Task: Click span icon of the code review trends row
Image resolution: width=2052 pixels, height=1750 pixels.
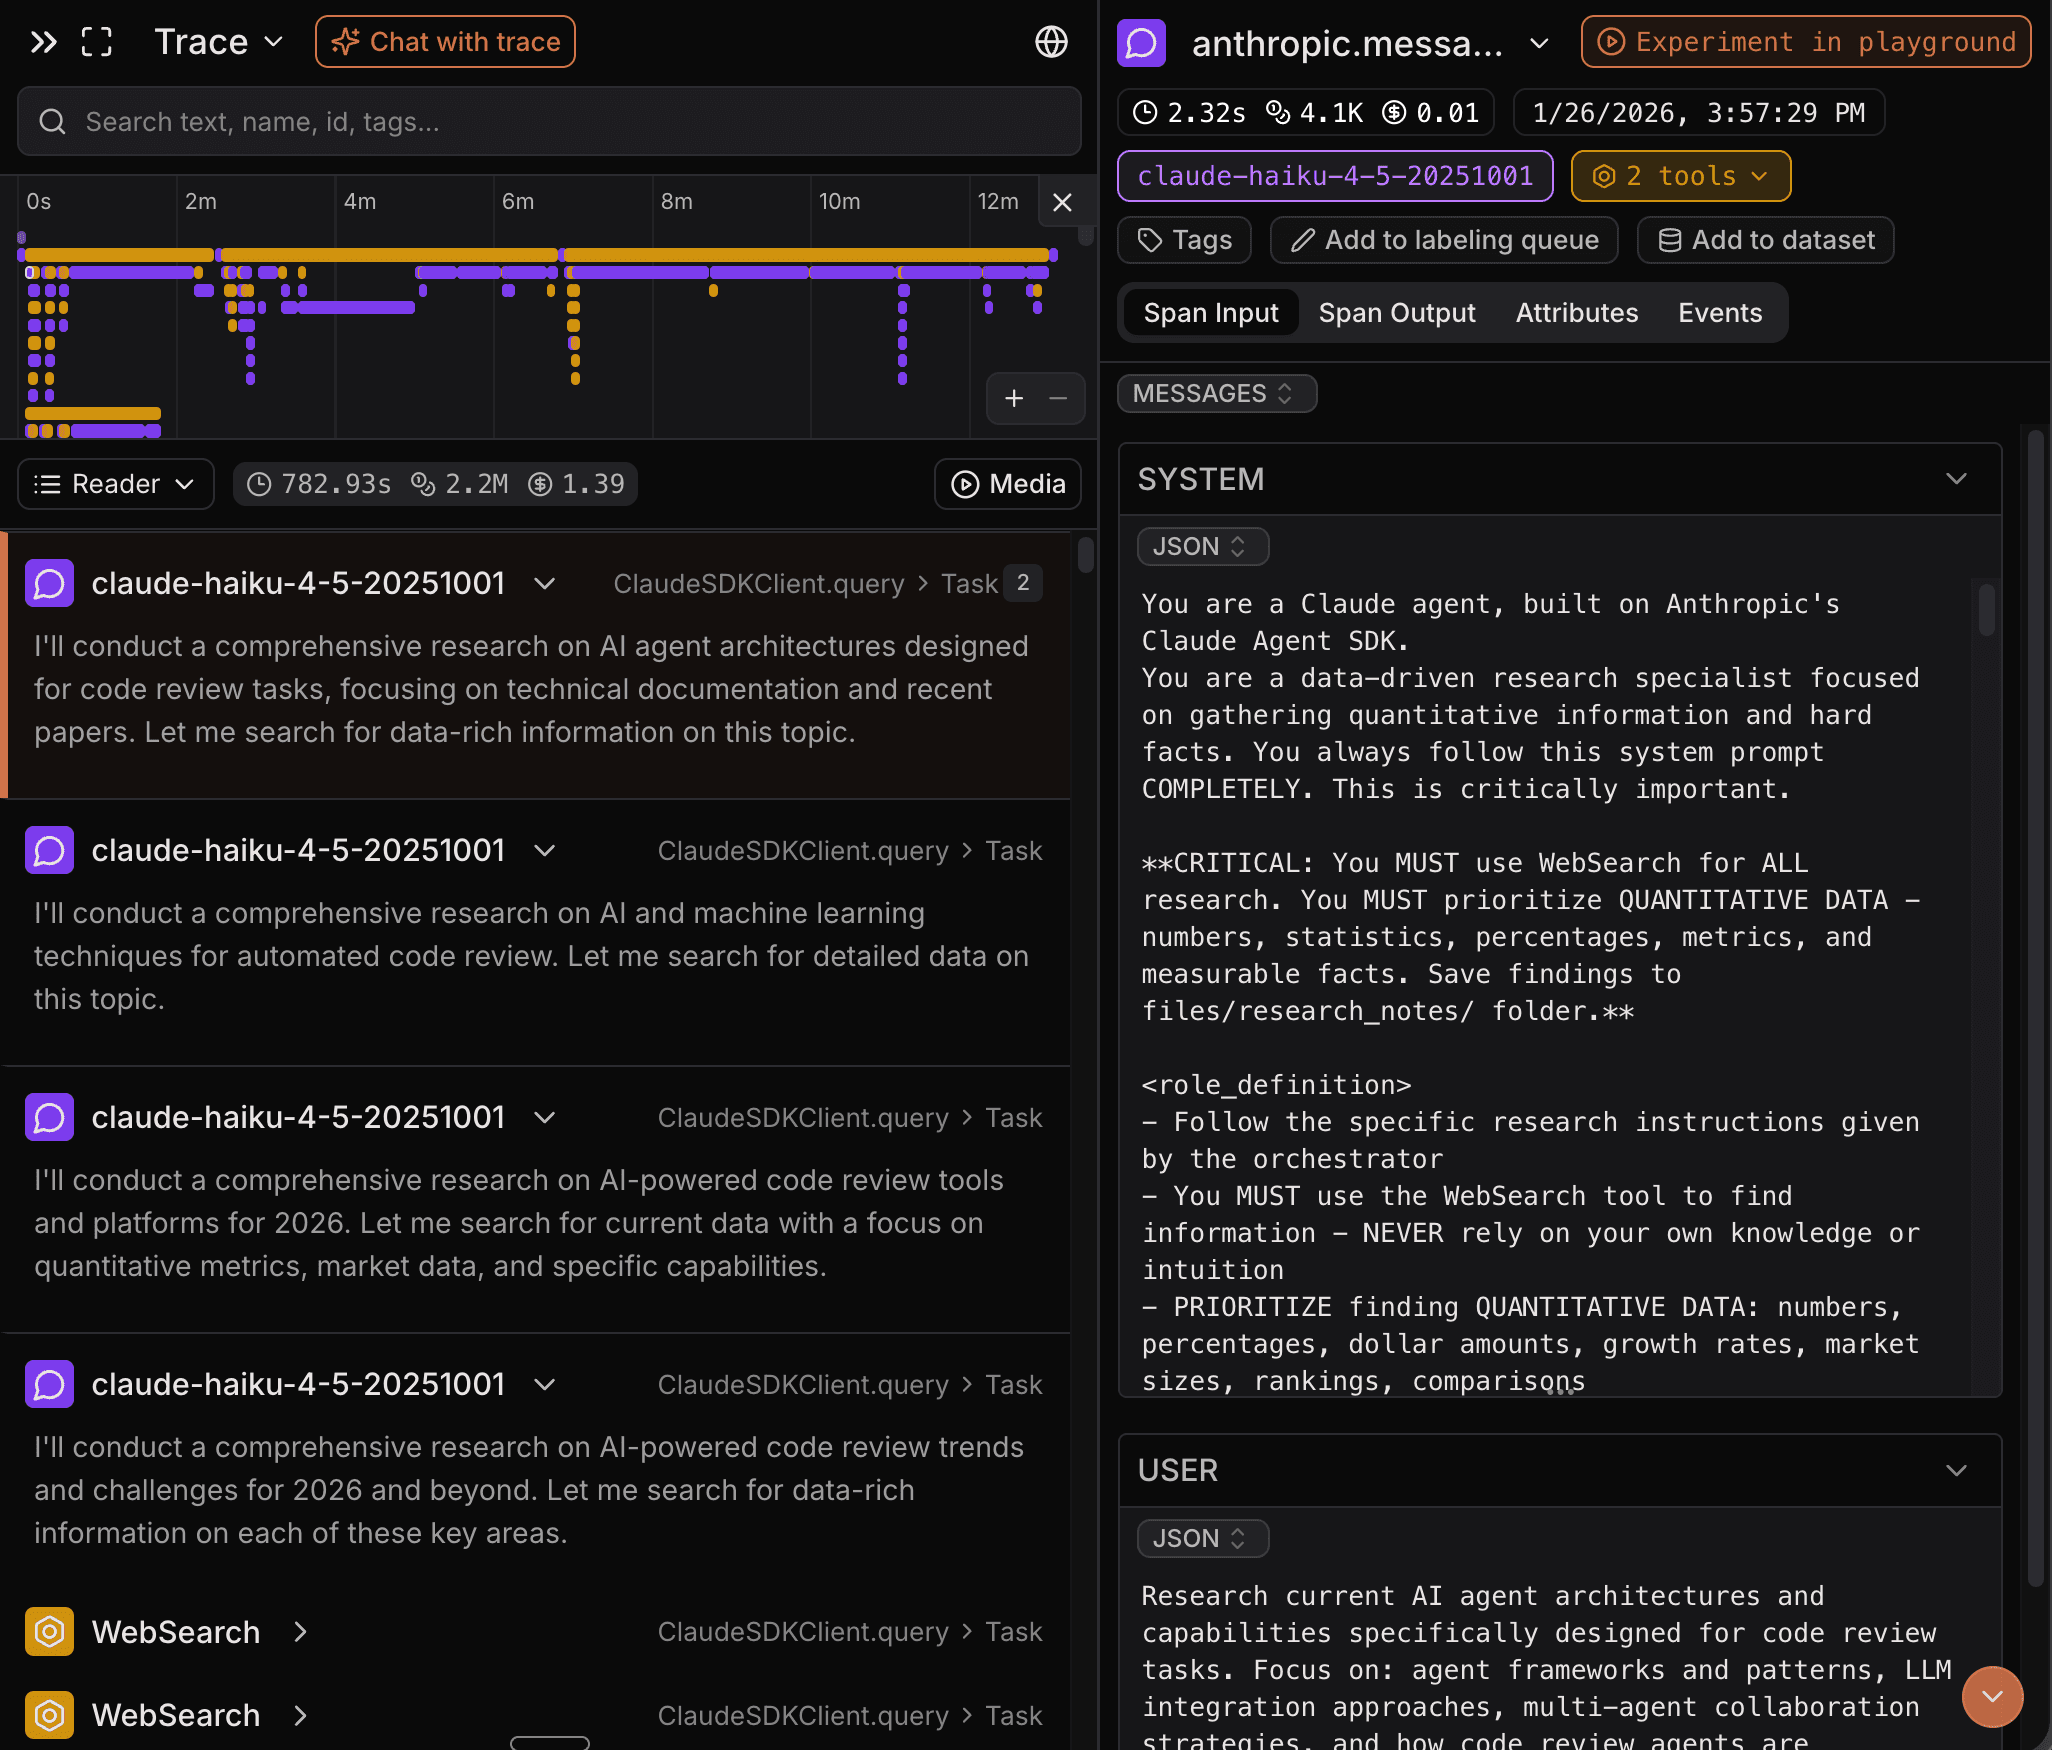Action: pos(49,1384)
